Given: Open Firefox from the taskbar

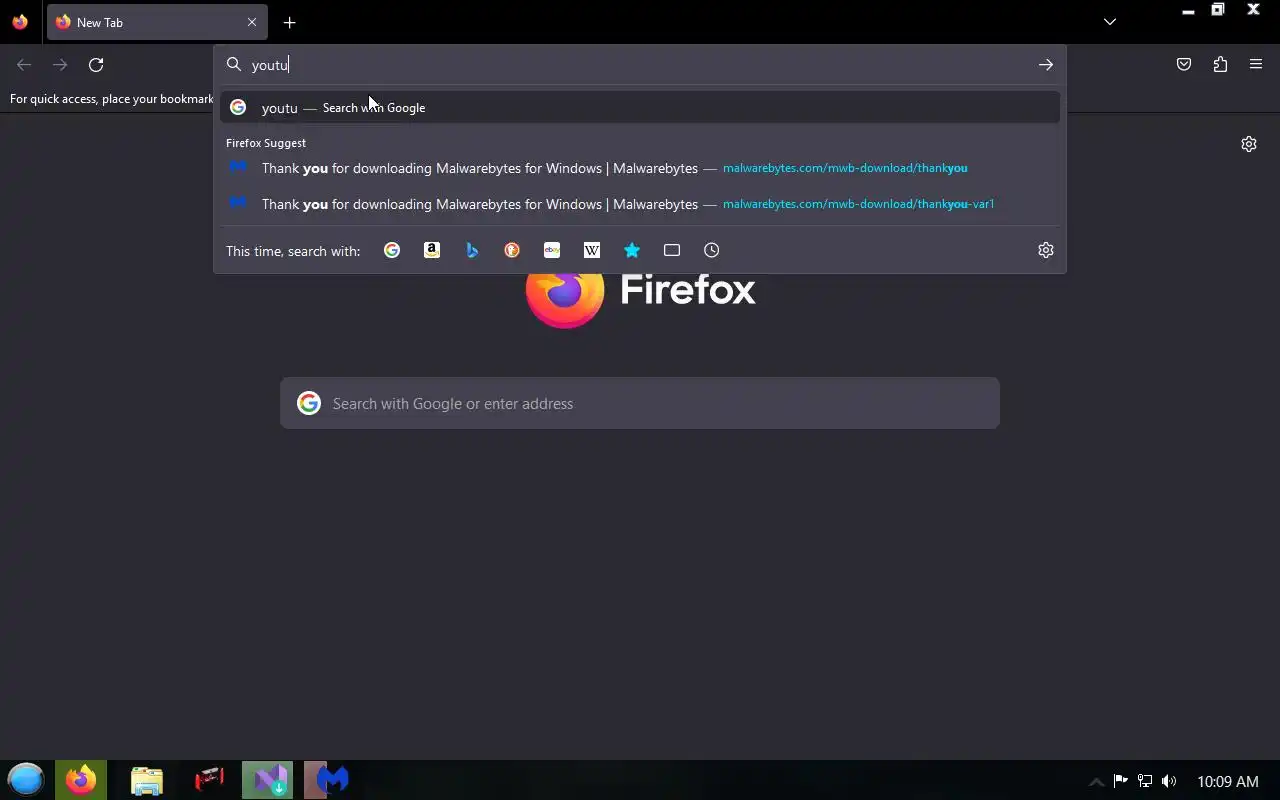Looking at the screenshot, I should tap(81, 780).
